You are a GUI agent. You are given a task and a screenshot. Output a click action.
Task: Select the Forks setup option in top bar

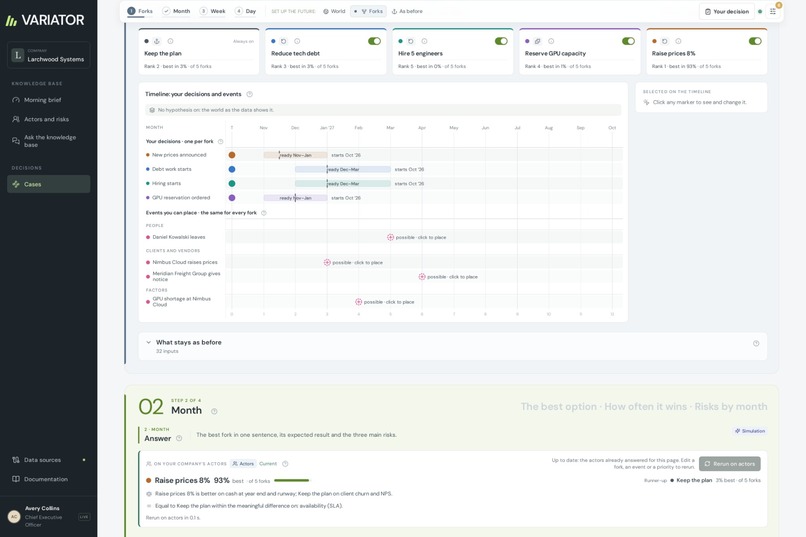click(x=369, y=11)
